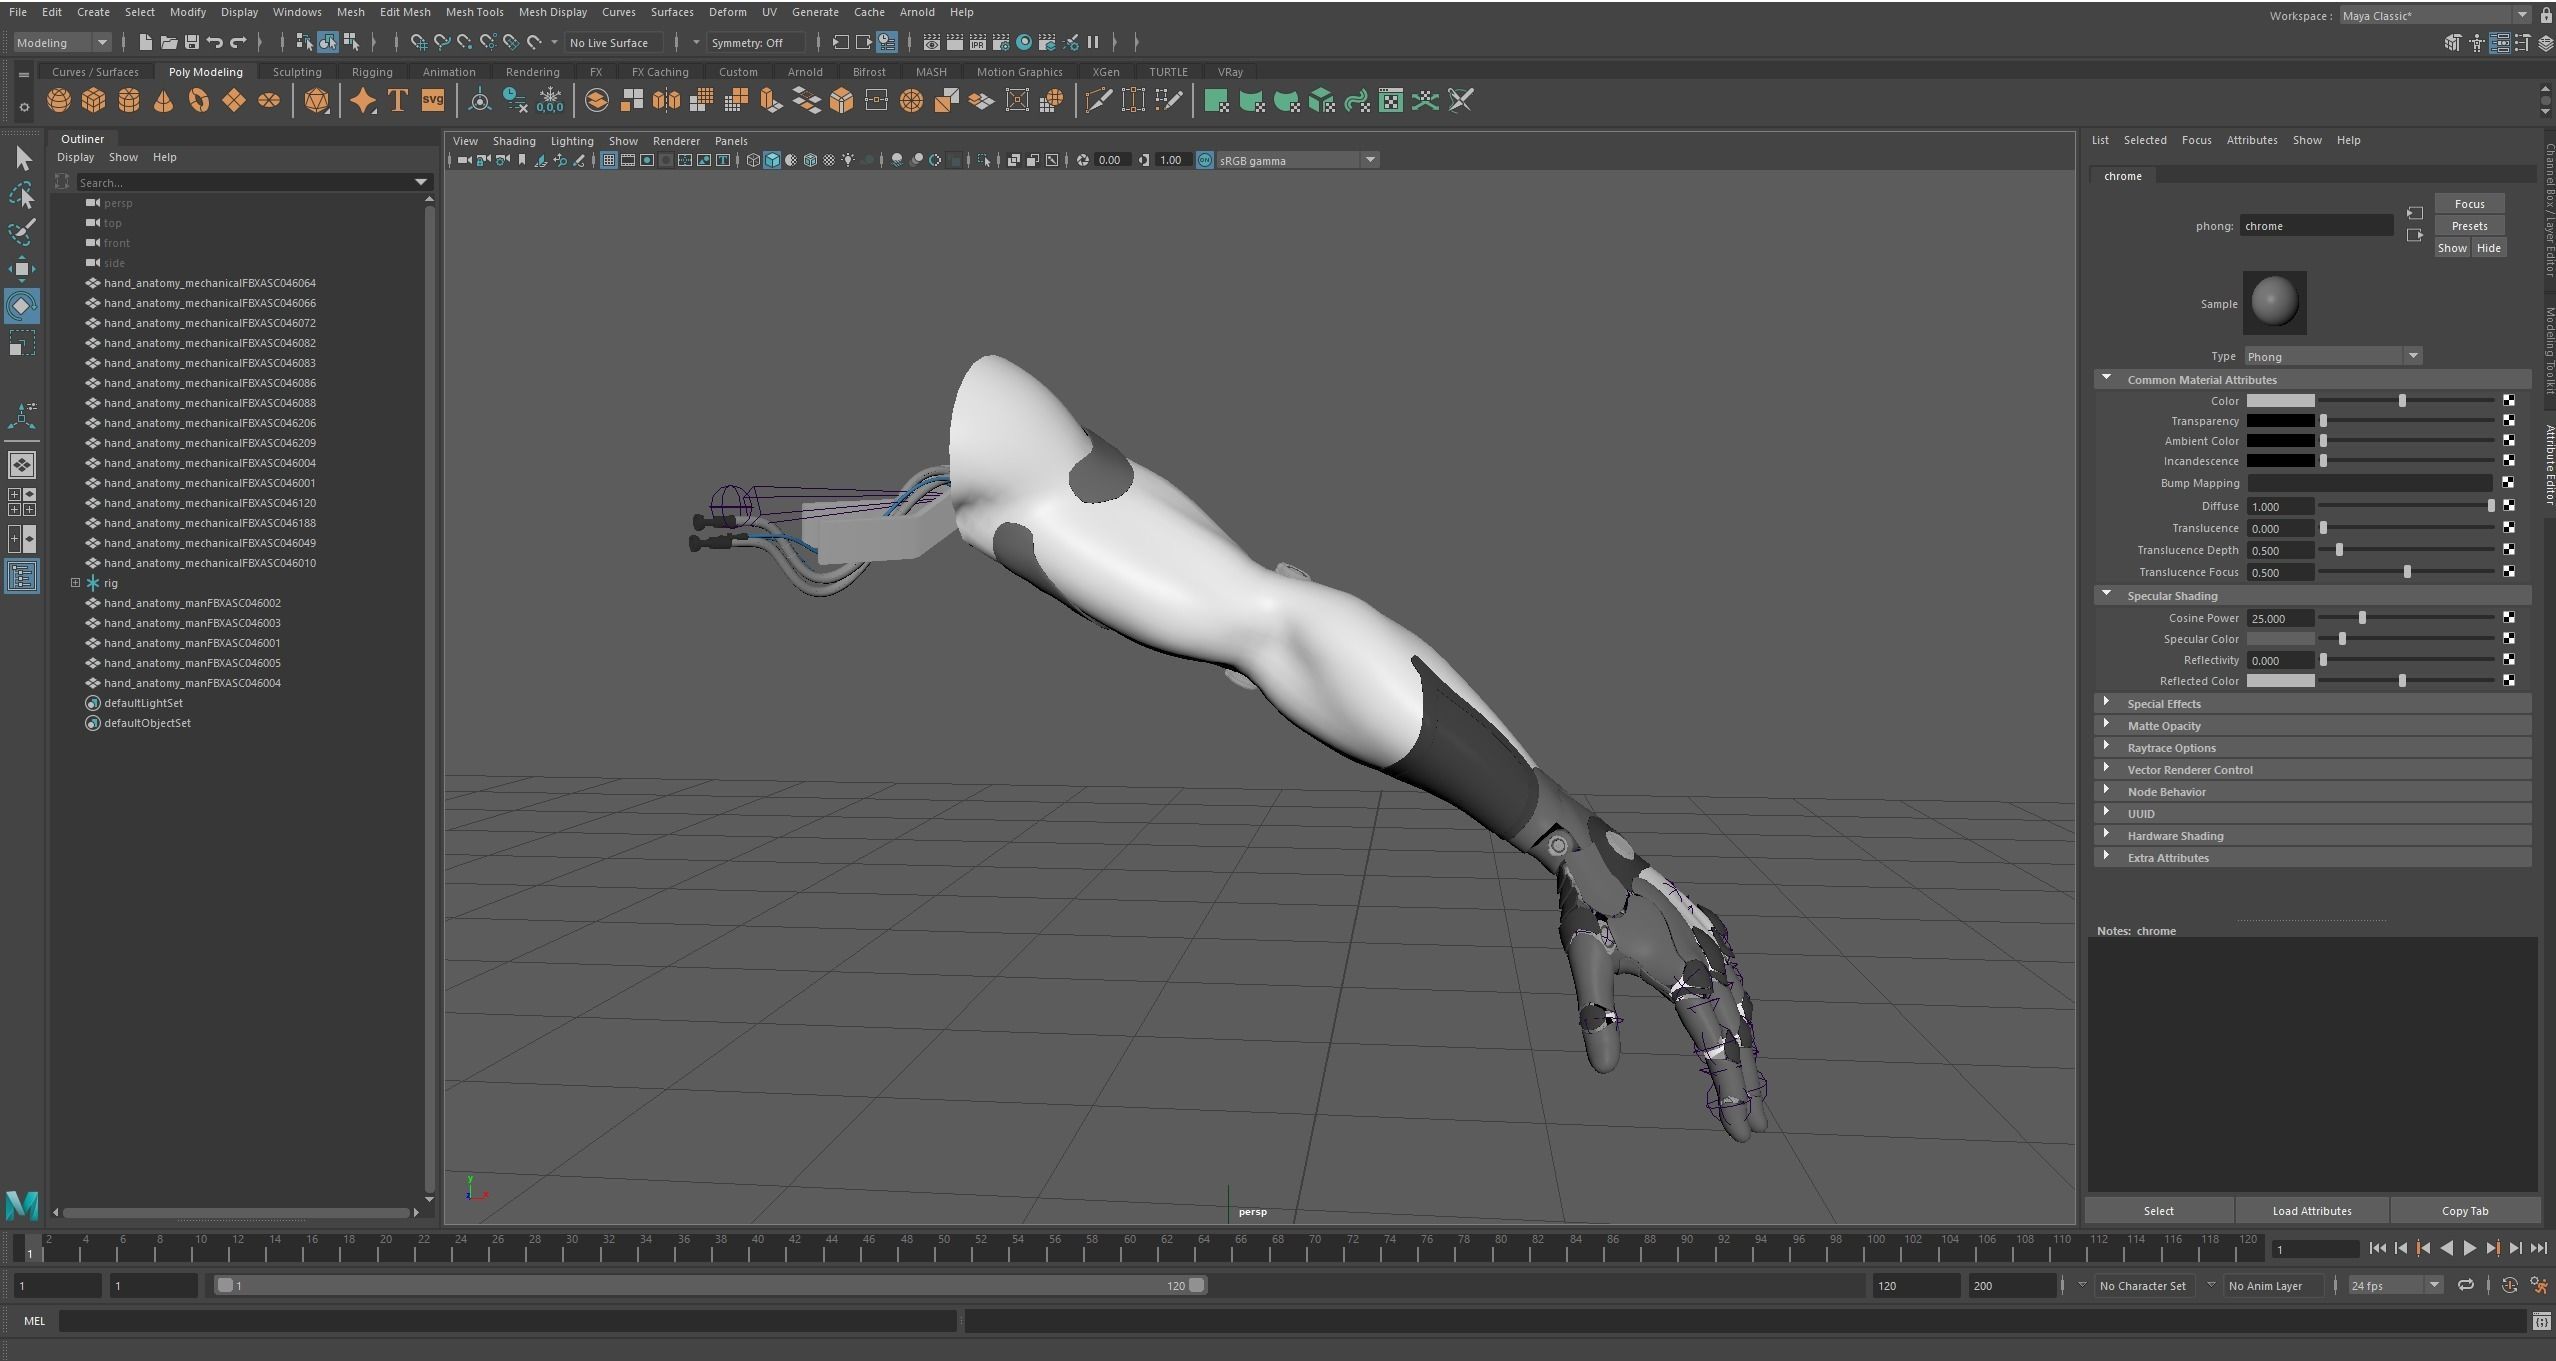Click inside the MEL command line
The width and height of the screenshot is (2556, 1361).
[500, 1320]
